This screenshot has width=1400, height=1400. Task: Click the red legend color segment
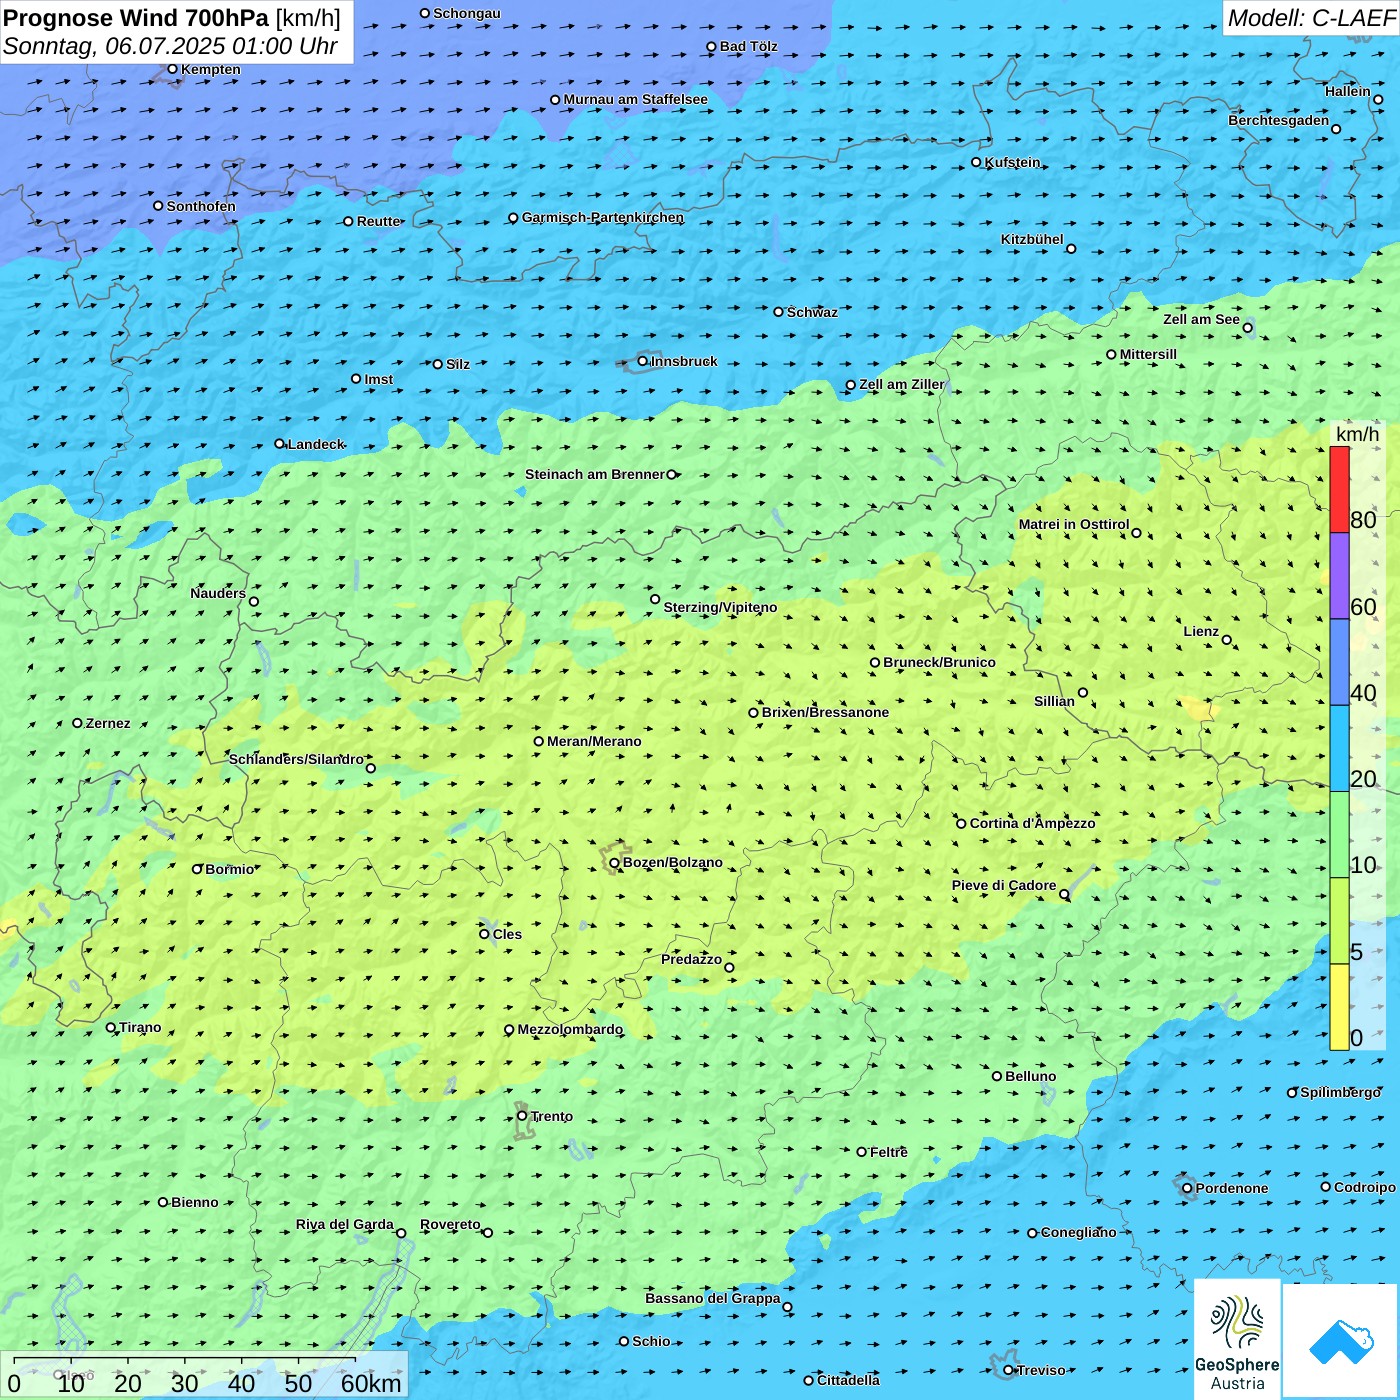[1339, 490]
